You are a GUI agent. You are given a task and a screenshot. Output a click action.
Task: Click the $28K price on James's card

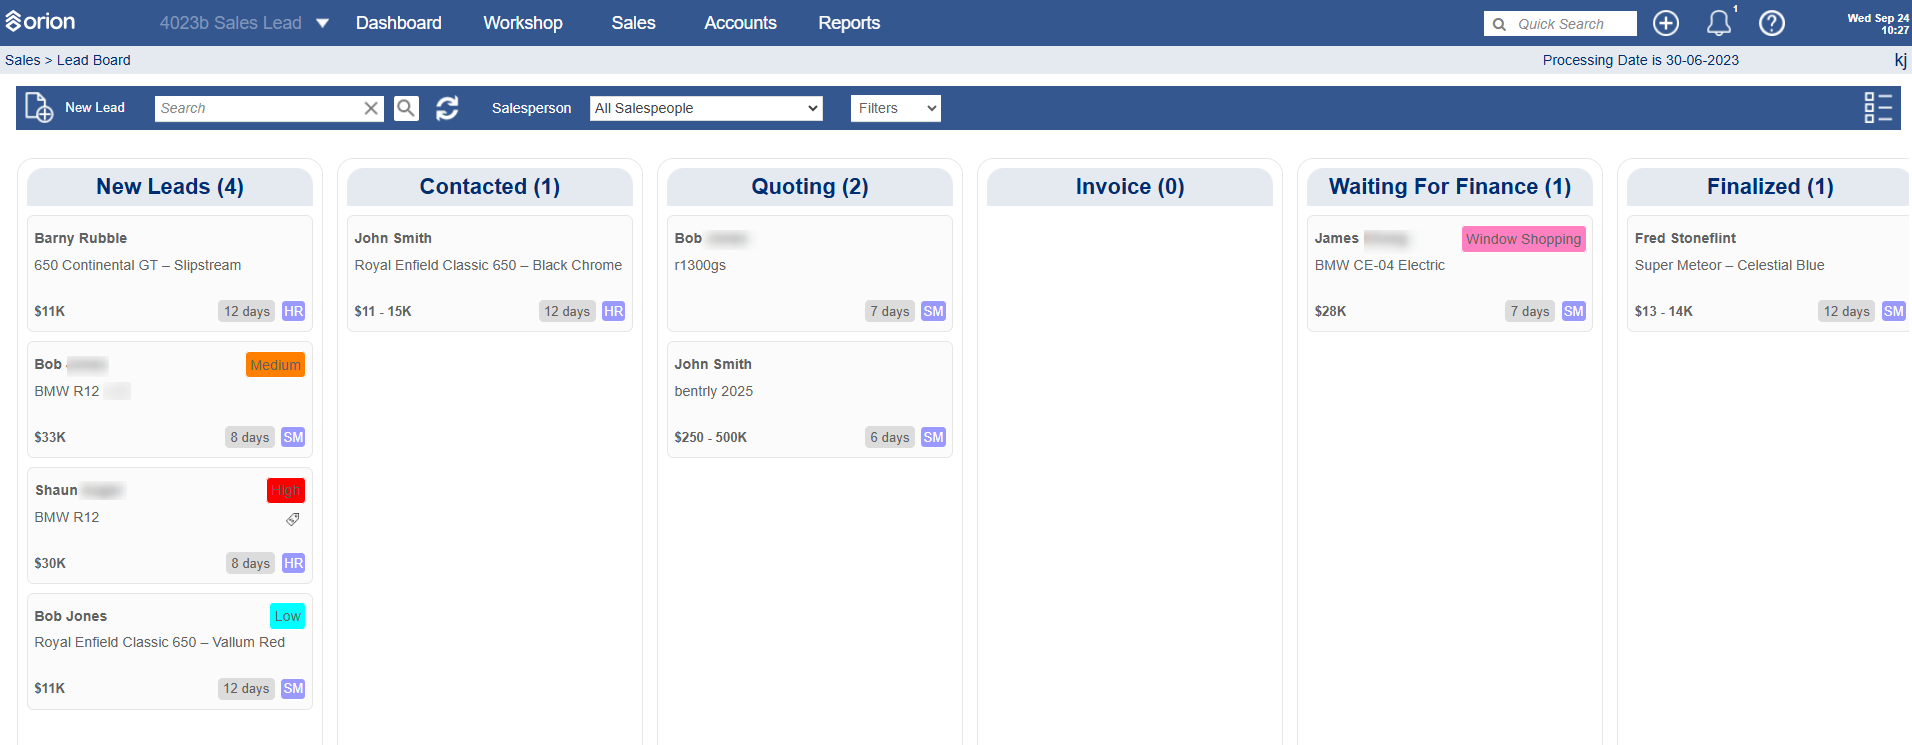tap(1330, 311)
